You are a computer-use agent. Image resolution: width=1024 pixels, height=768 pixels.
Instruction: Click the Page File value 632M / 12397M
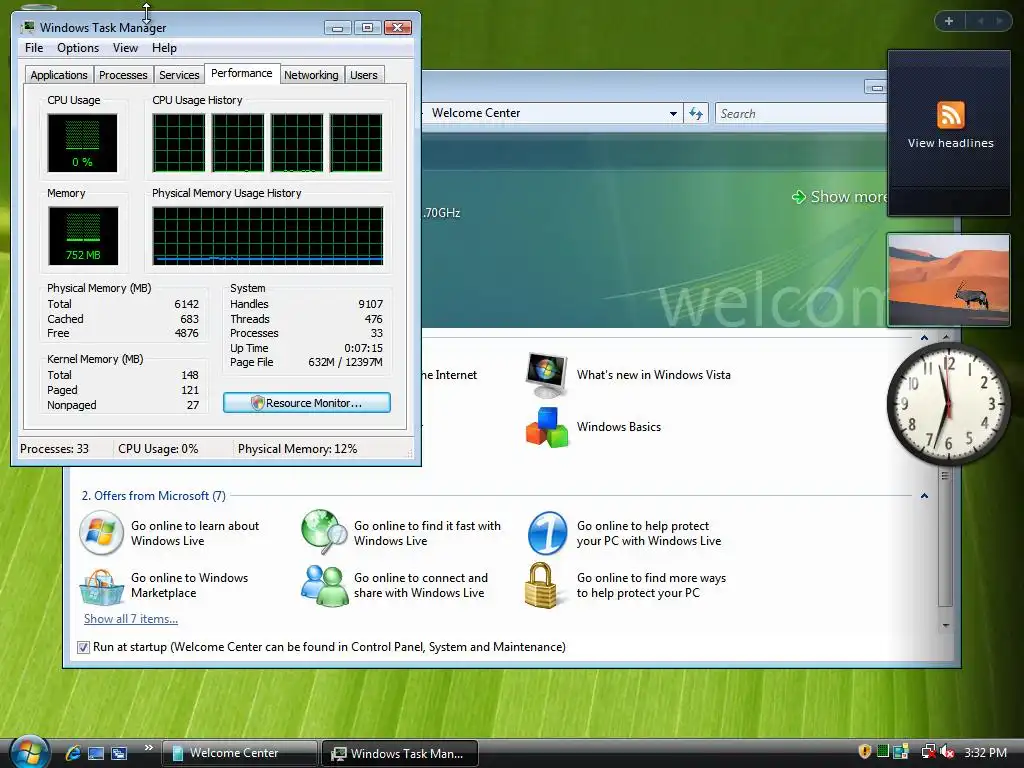coord(345,362)
